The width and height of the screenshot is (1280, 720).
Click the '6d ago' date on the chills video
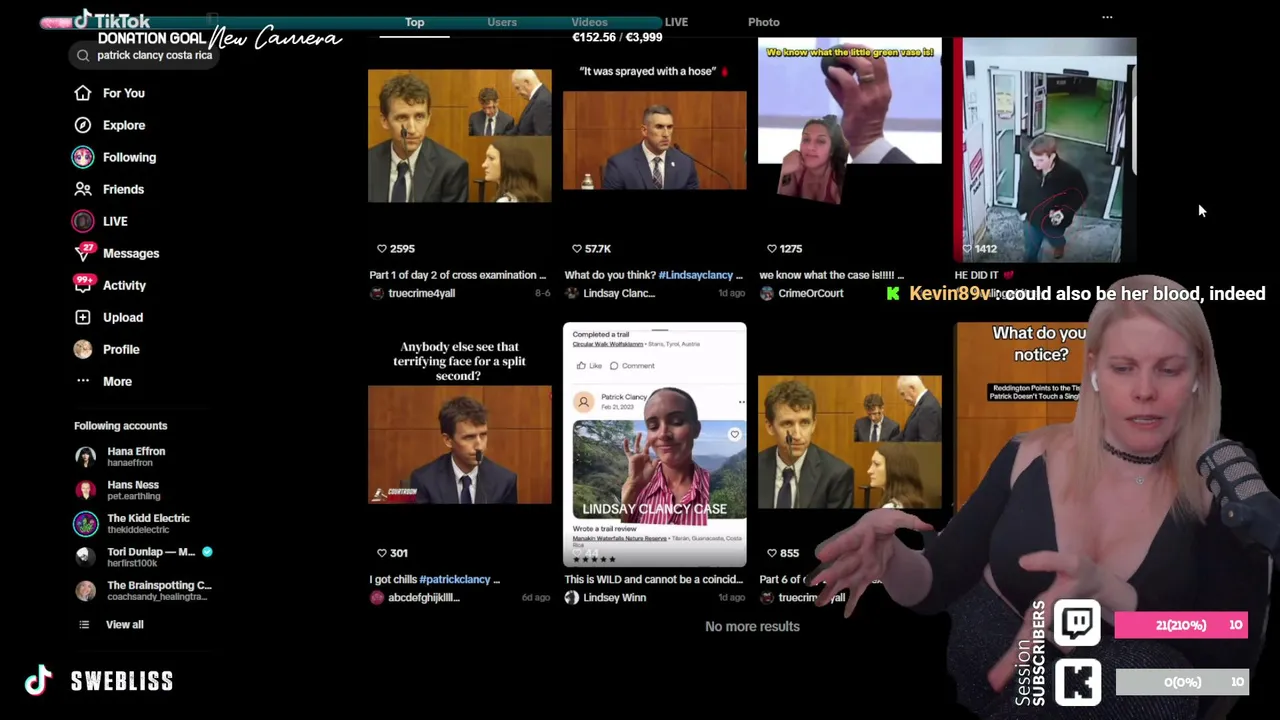click(536, 598)
